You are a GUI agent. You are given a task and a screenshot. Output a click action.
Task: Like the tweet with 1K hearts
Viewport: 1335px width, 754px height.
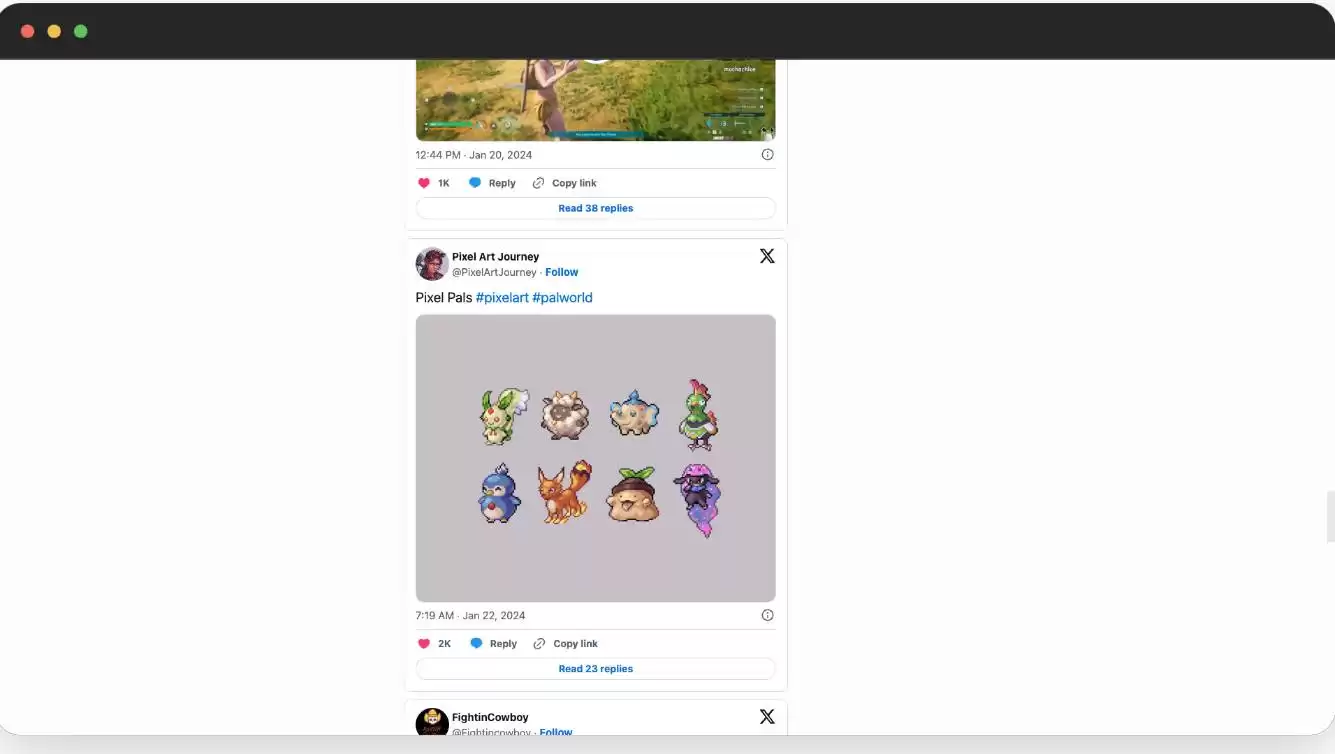(424, 183)
